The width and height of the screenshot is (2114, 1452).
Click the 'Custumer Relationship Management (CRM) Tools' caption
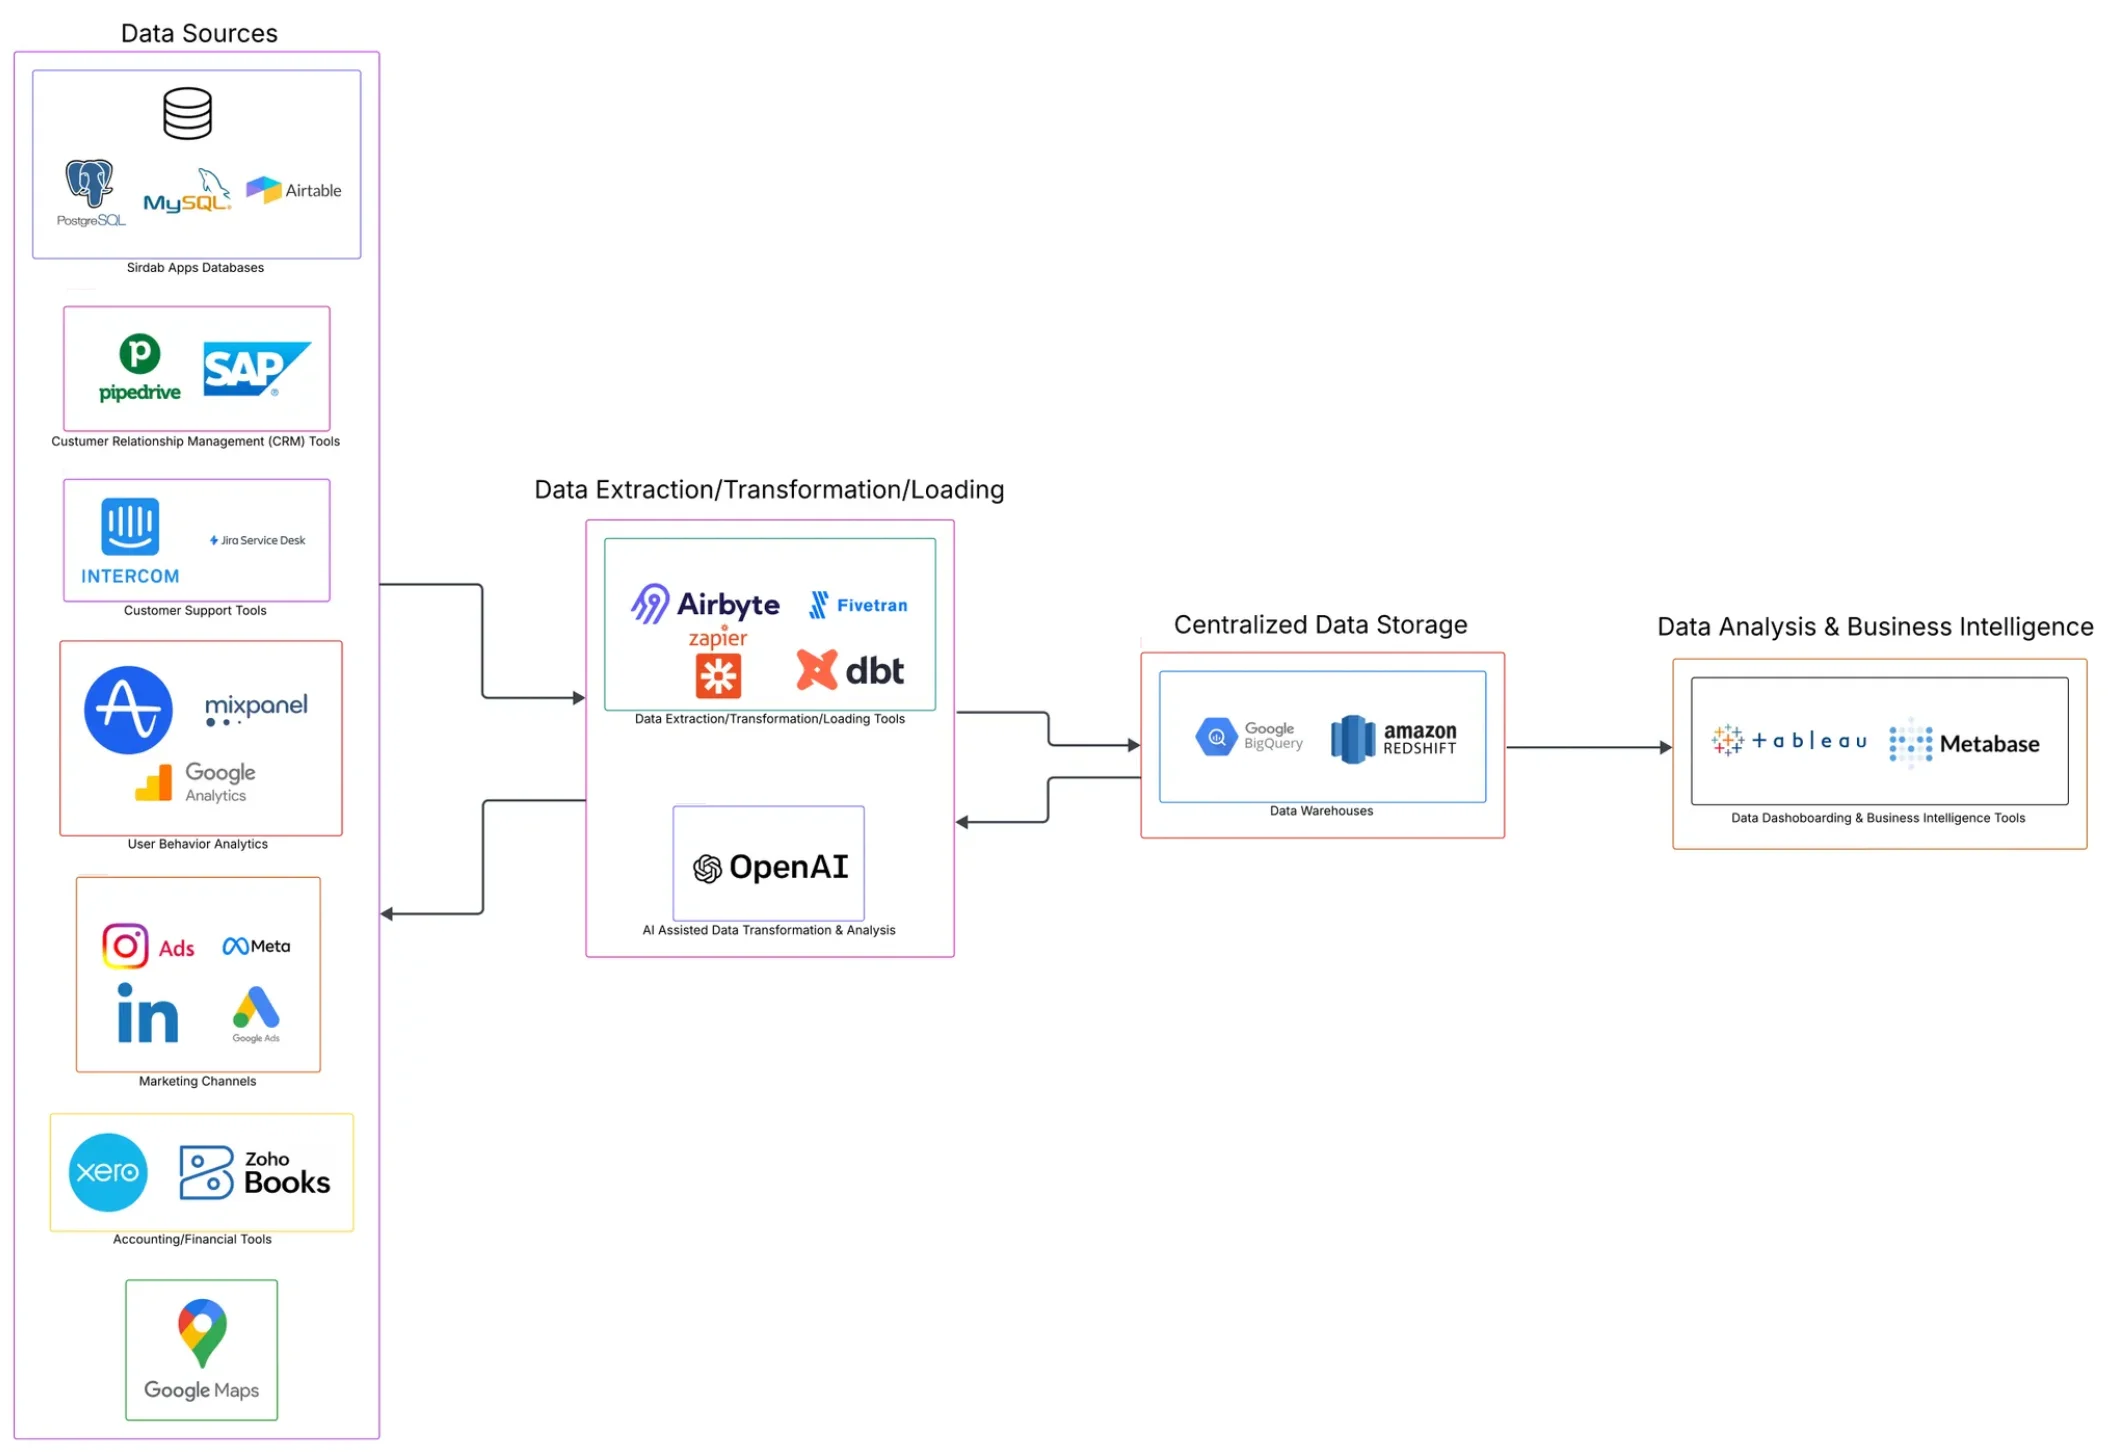coord(195,441)
